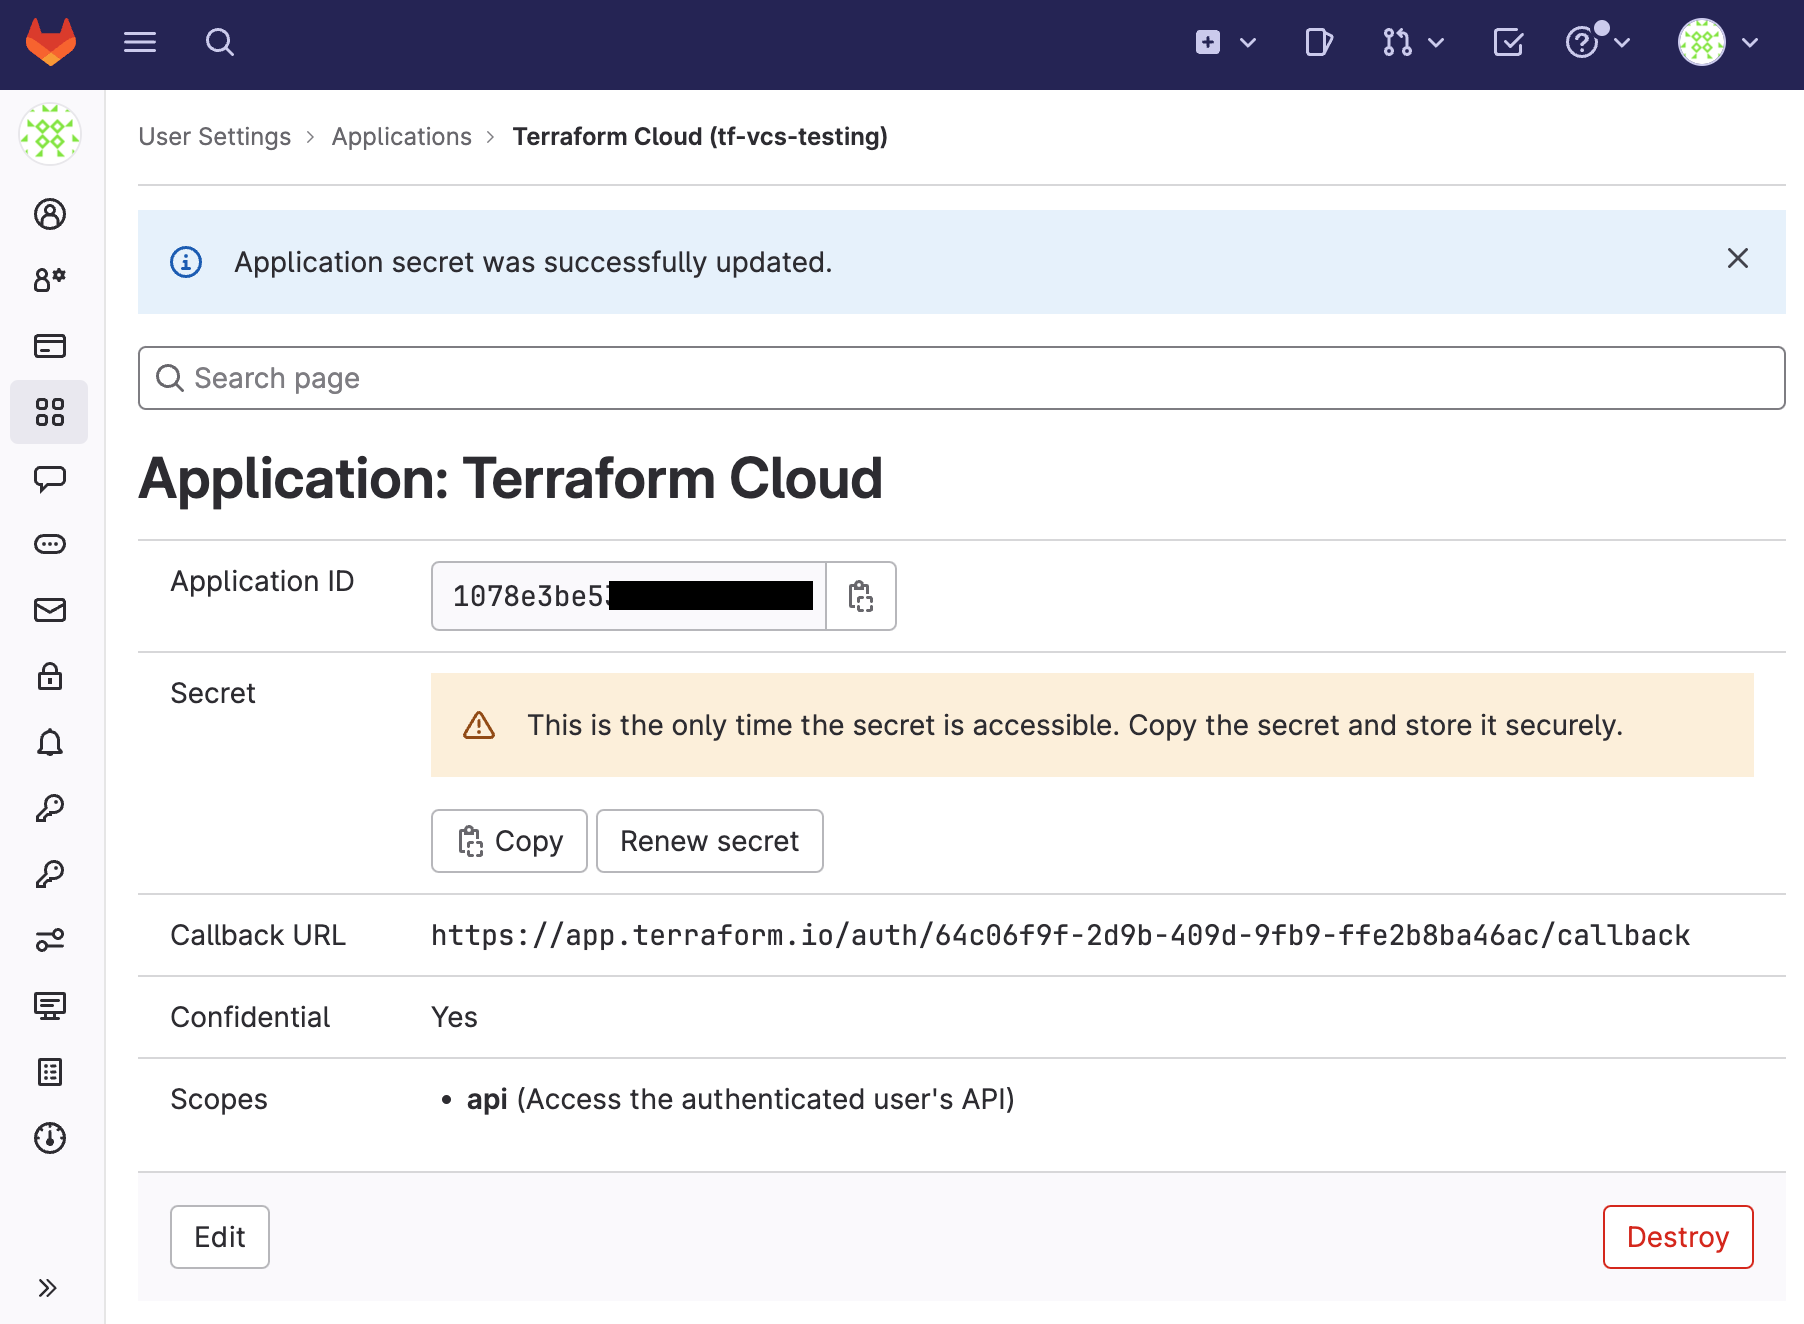Click the Edit application button
The image size is (1804, 1324).
coord(220,1237)
